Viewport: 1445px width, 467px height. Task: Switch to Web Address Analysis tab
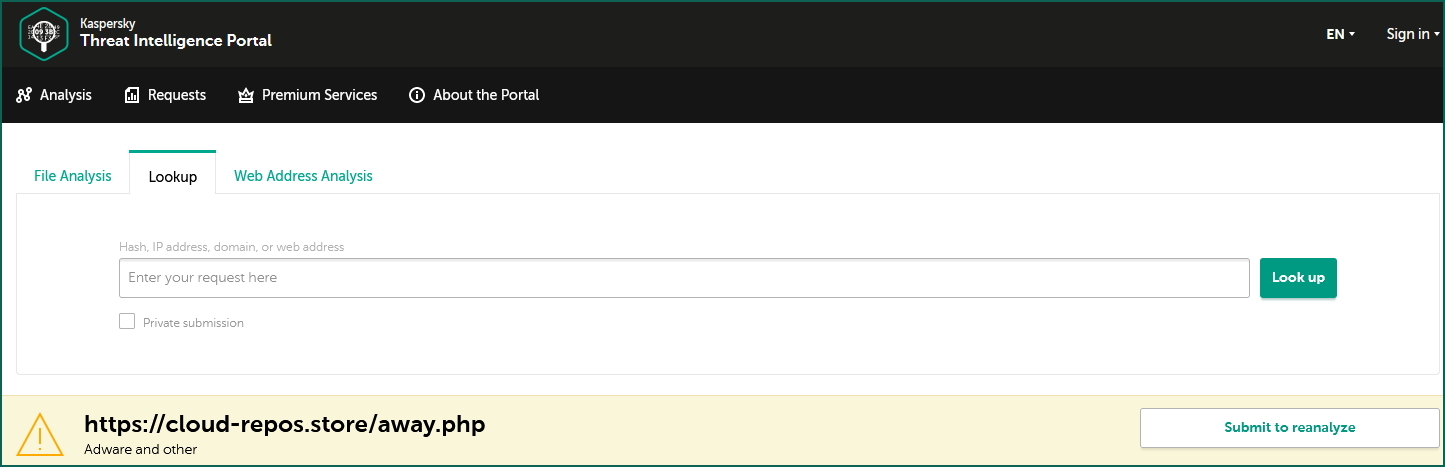click(x=303, y=176)
